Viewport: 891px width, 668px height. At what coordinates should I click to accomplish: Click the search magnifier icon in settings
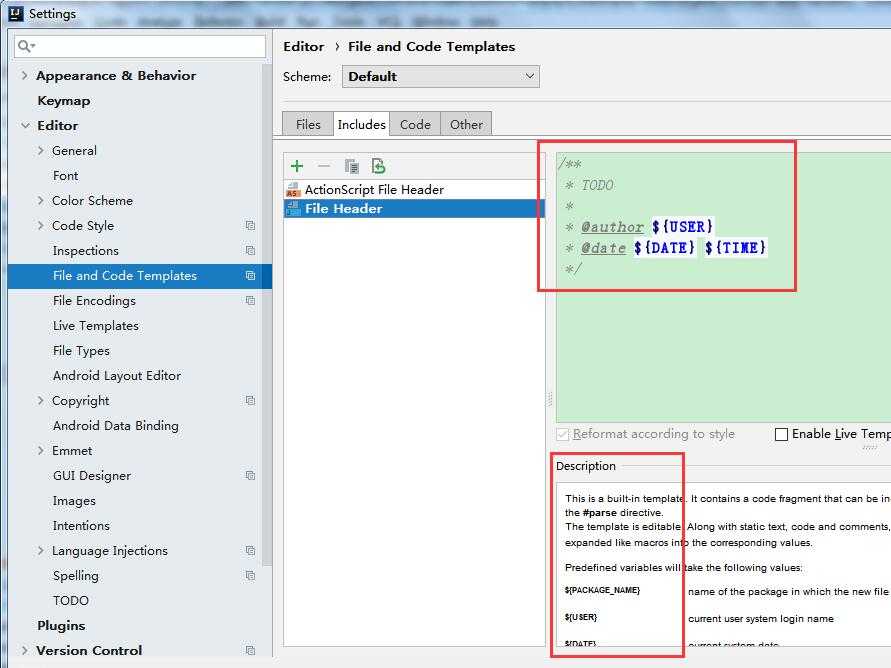[26, 46]
